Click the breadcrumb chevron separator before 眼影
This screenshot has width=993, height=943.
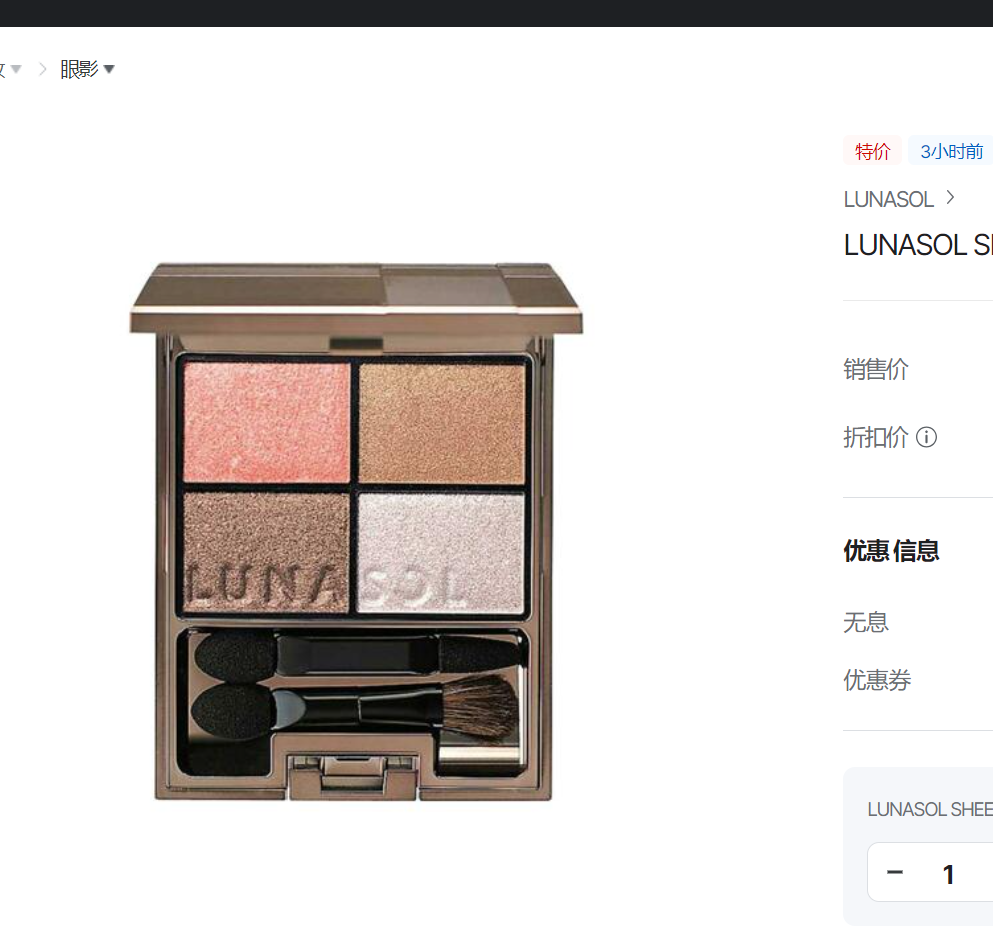42,69
